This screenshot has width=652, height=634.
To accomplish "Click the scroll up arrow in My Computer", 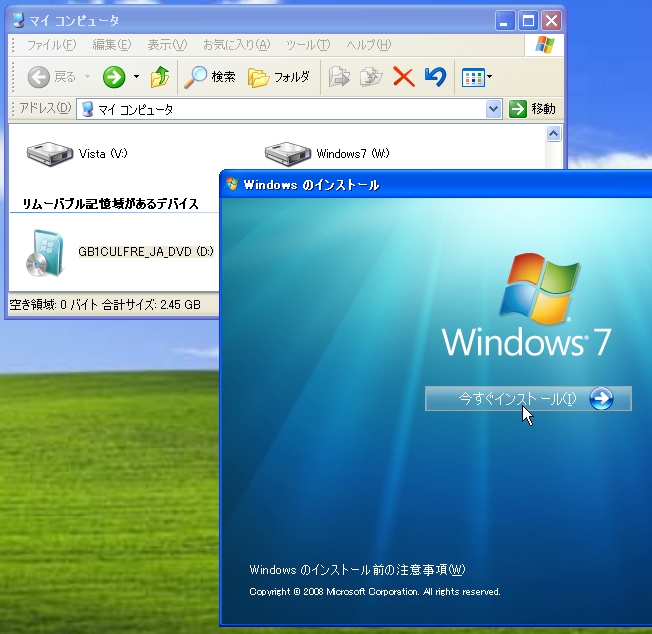I will 553,134.
